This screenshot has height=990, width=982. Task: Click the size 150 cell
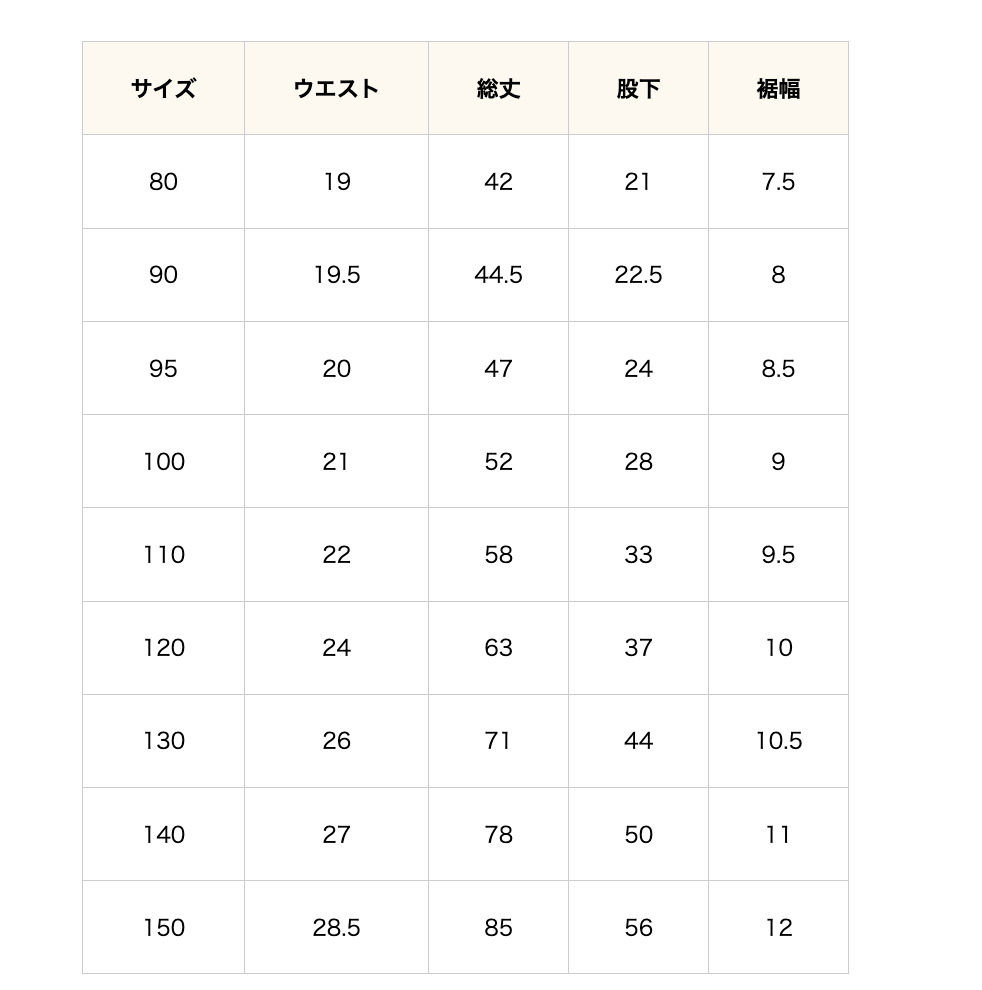point(163,928)
